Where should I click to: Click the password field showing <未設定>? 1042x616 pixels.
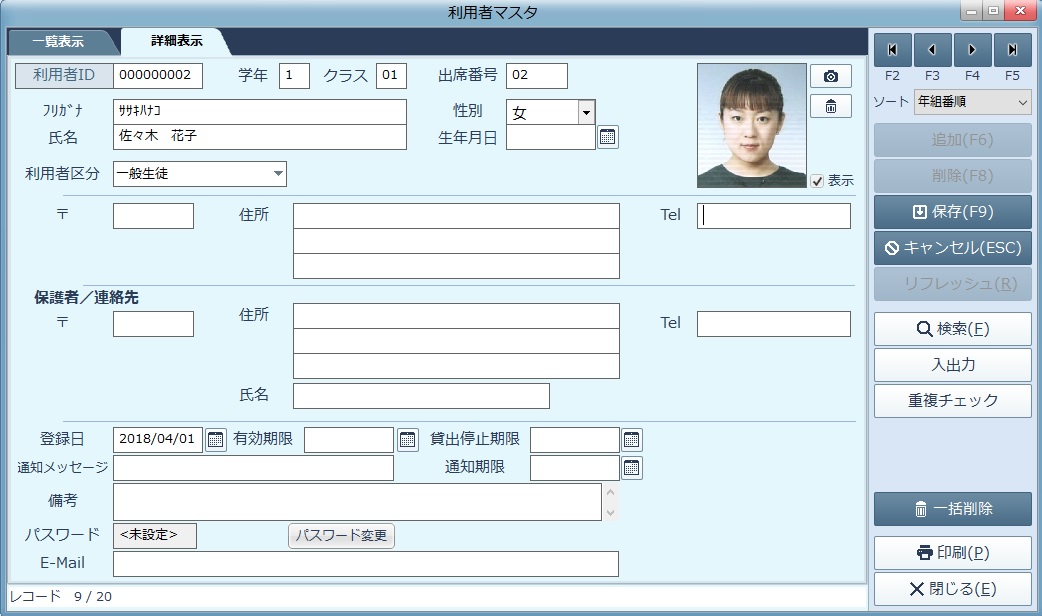(x=155, y=536)
